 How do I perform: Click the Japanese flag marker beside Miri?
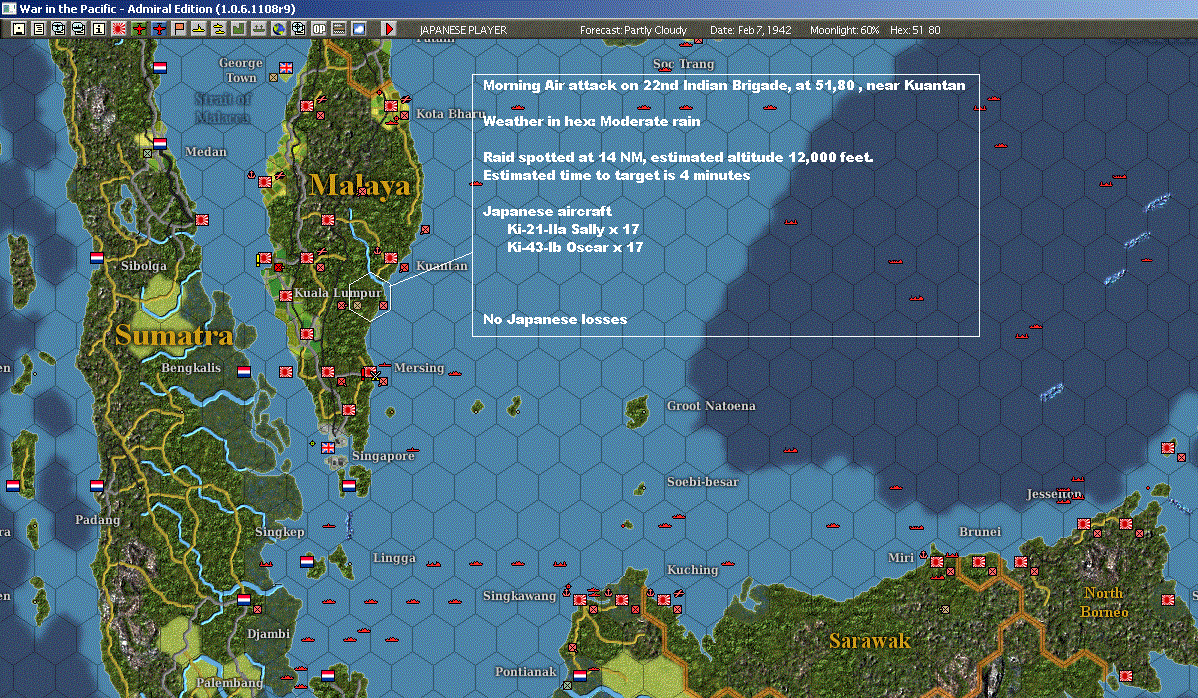[x=937, y=562]
